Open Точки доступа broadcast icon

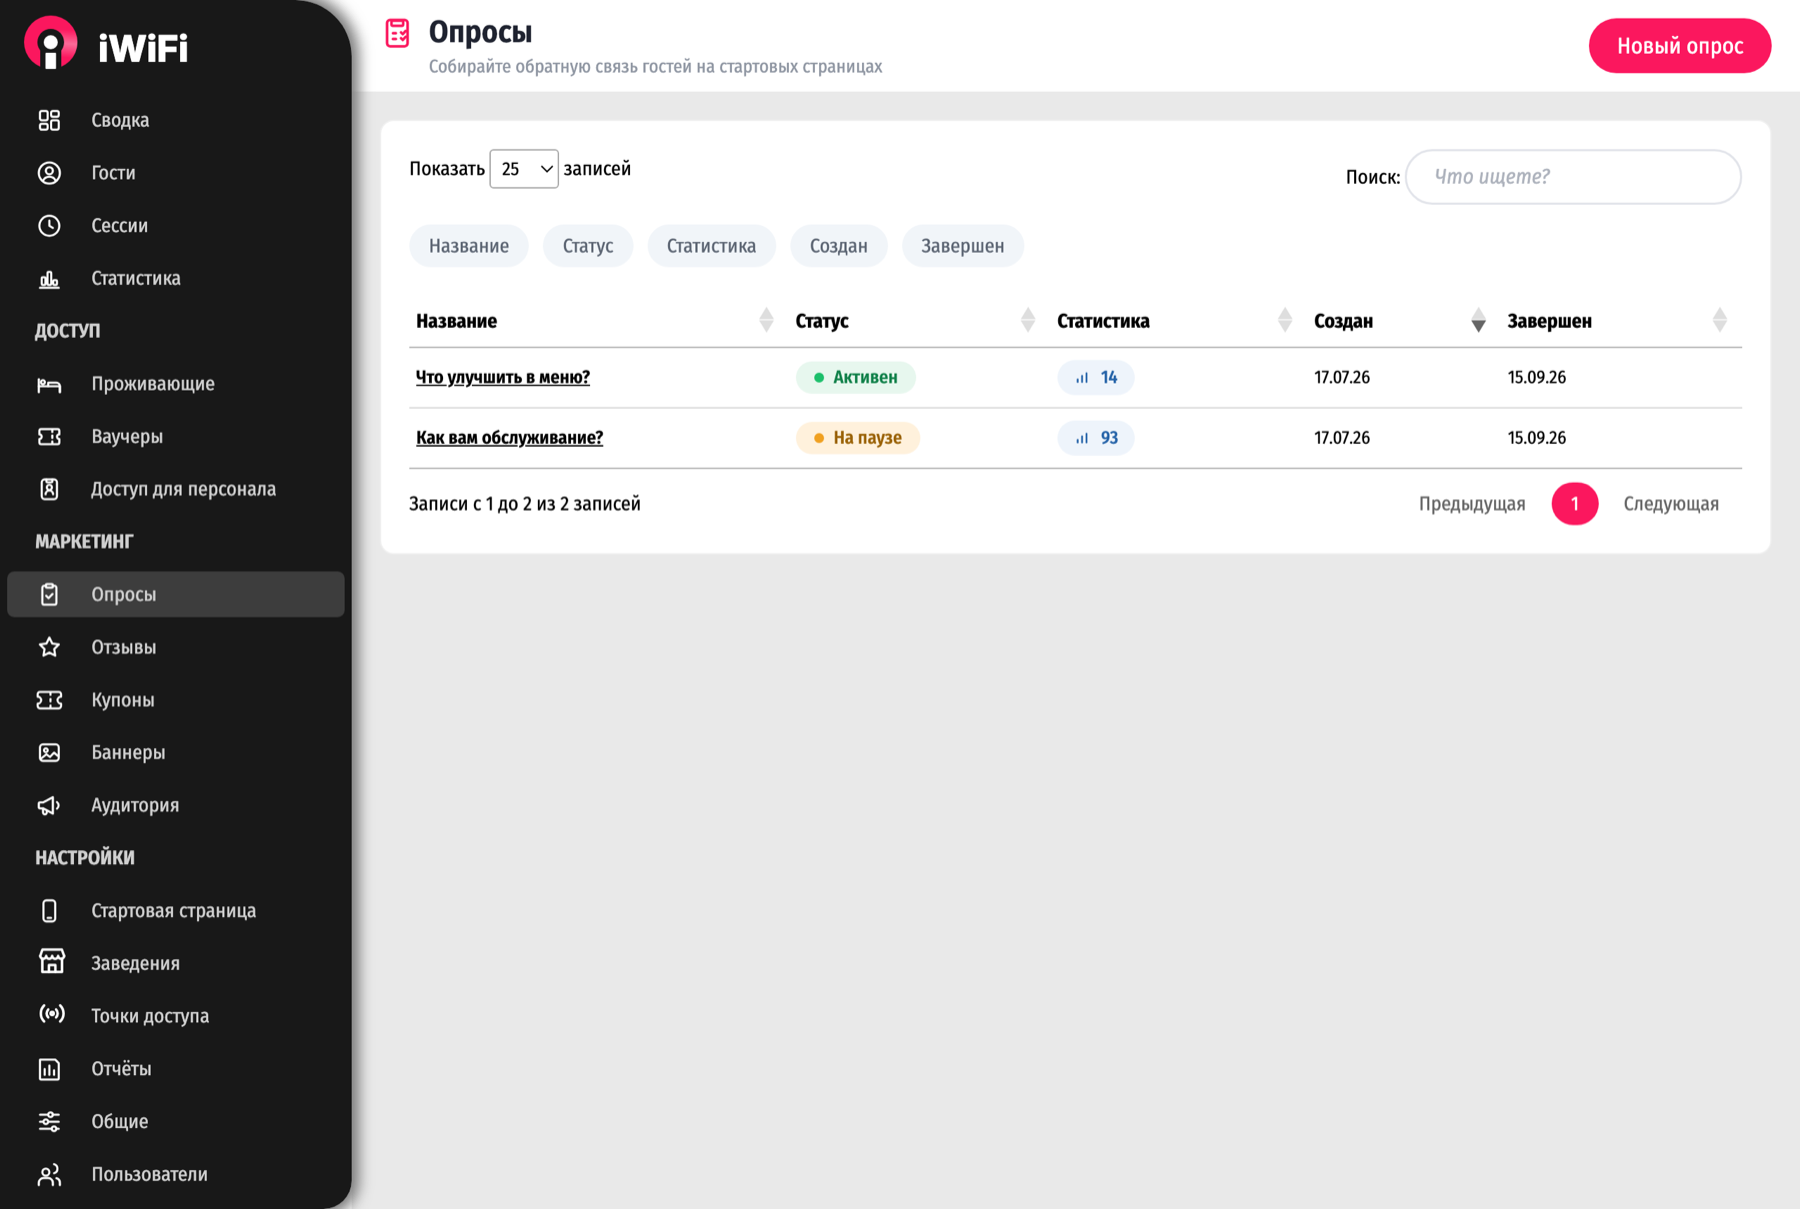coord(51,1015)
